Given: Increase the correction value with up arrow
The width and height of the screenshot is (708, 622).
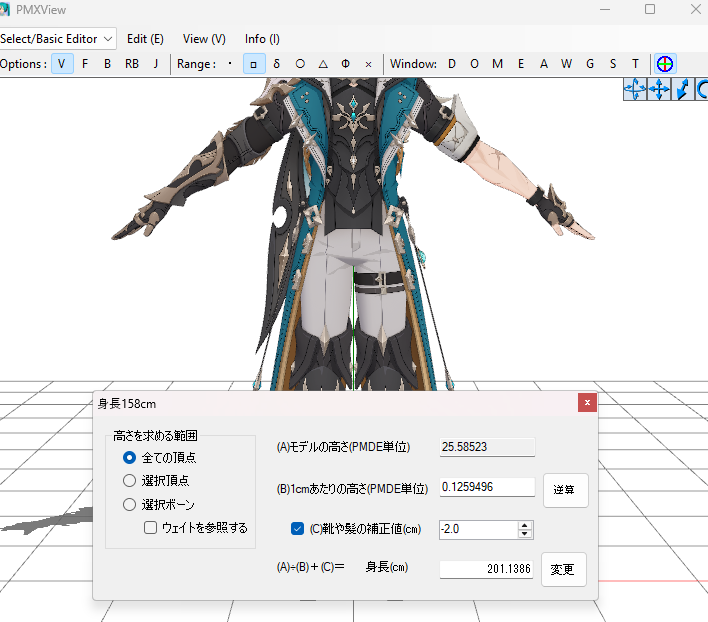Looking at the screenshot, I should pos(525,525).
